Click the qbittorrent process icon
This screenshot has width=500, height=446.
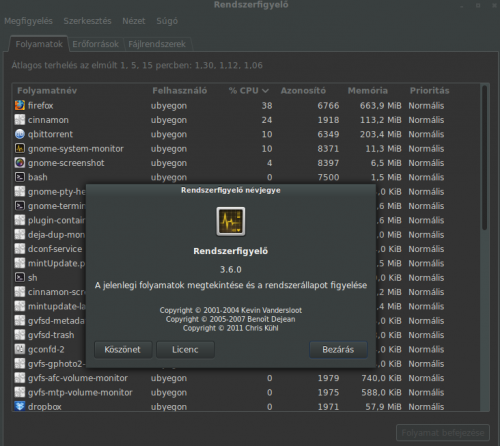point(20,134)
